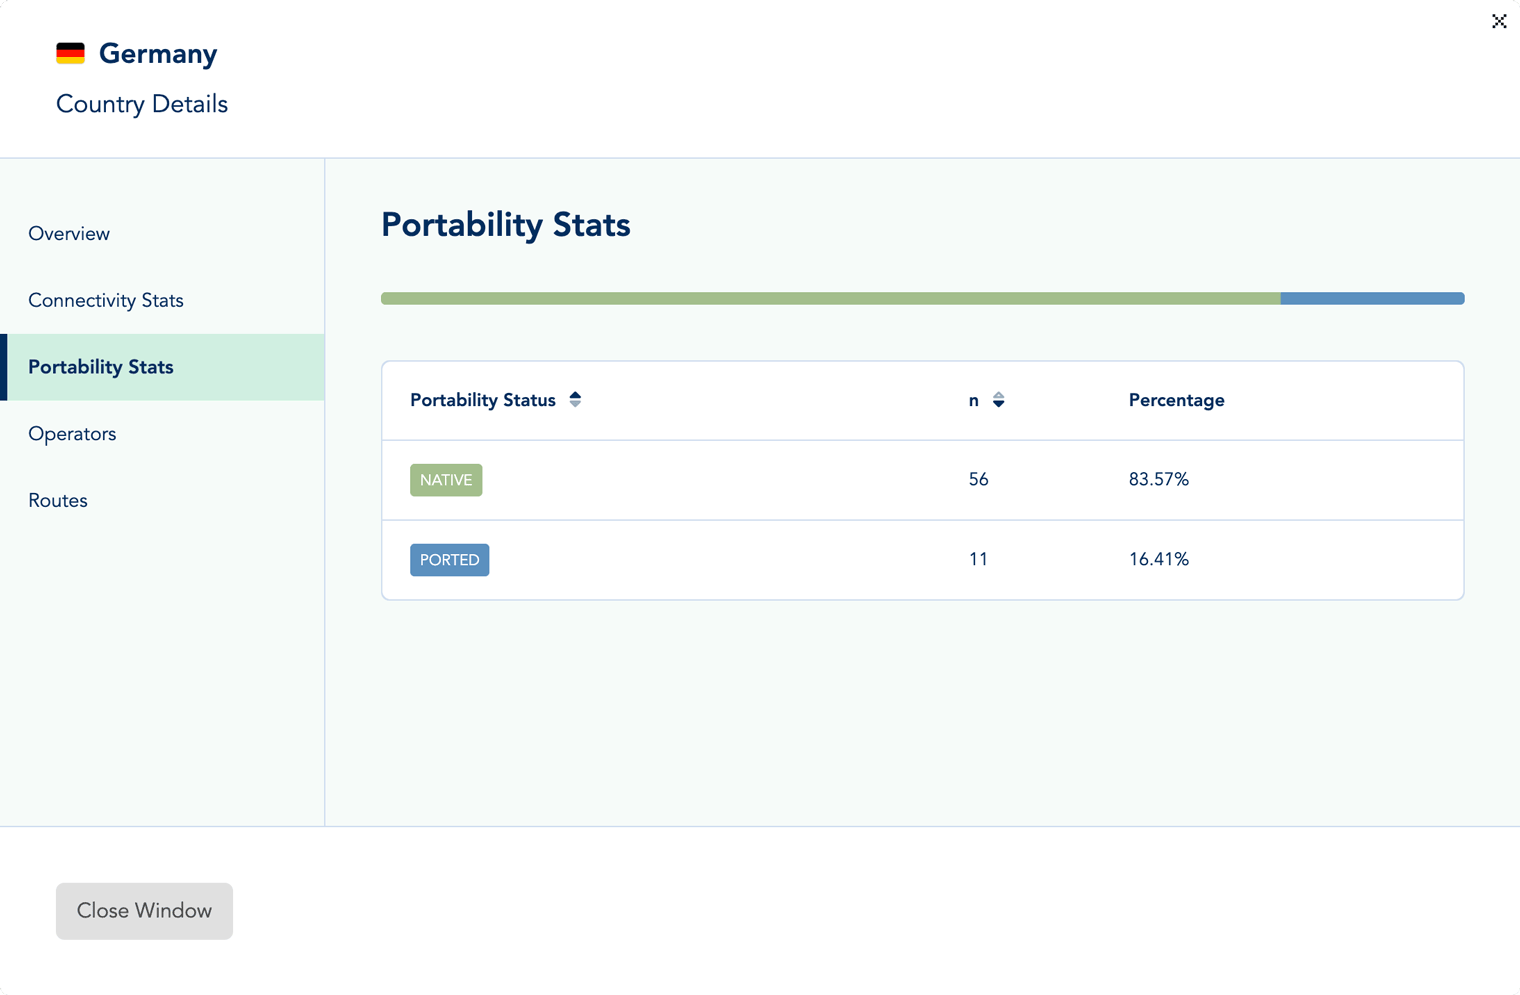The height and width of the screenshot is (995, 1520).
Task: Sort by Portability Status arrow icon
Action: pyautogui.click(x=575, y=400)
